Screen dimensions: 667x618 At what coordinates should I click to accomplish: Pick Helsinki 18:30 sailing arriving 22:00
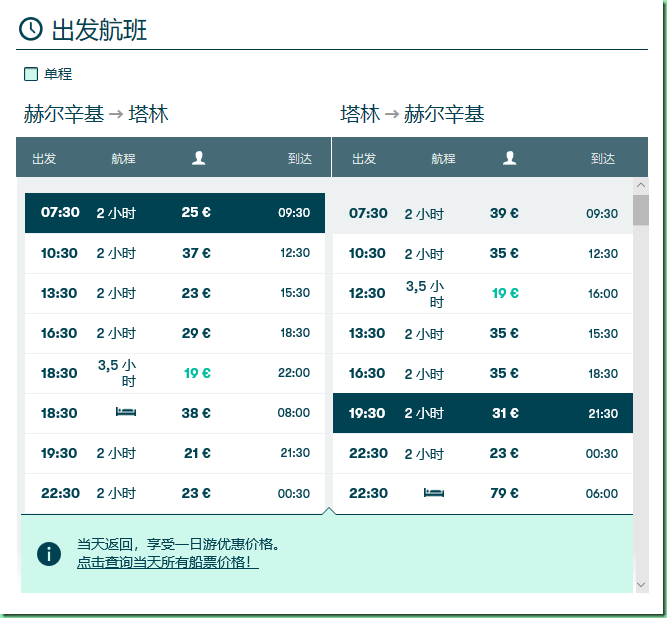click(175, 373)
